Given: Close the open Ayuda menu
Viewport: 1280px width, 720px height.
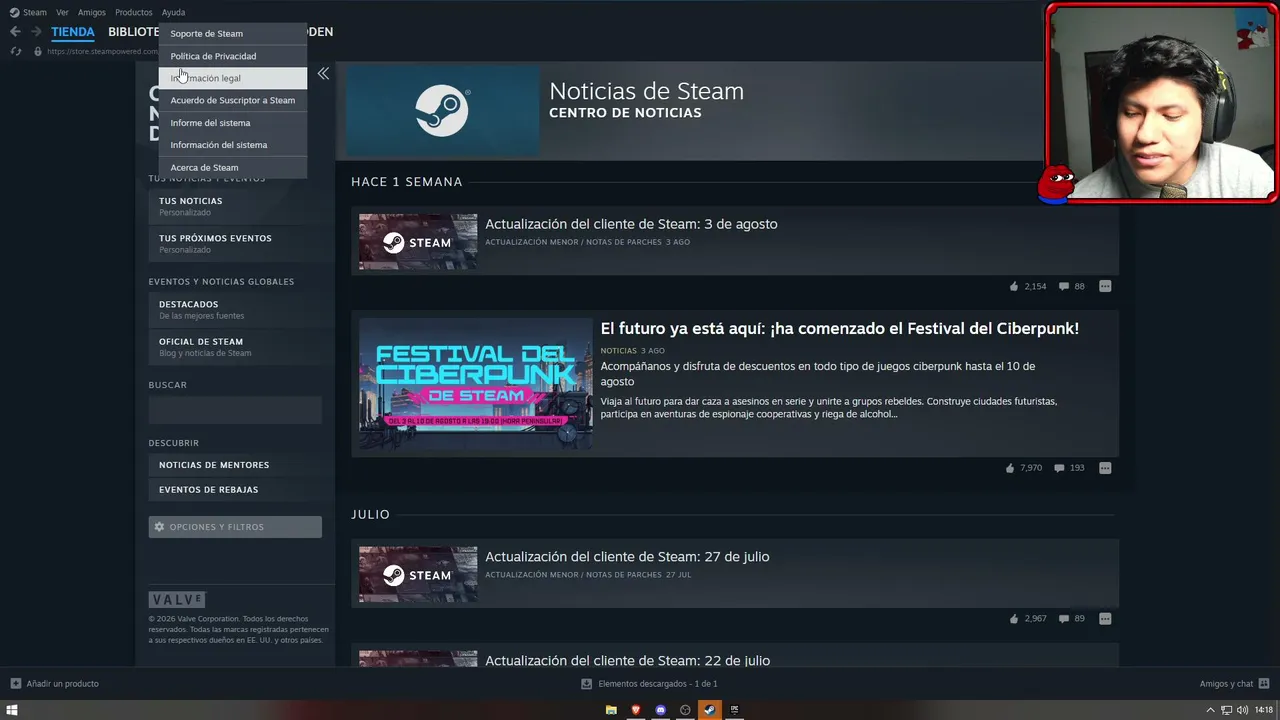Looking at the screenshot, I should (173, 12).
